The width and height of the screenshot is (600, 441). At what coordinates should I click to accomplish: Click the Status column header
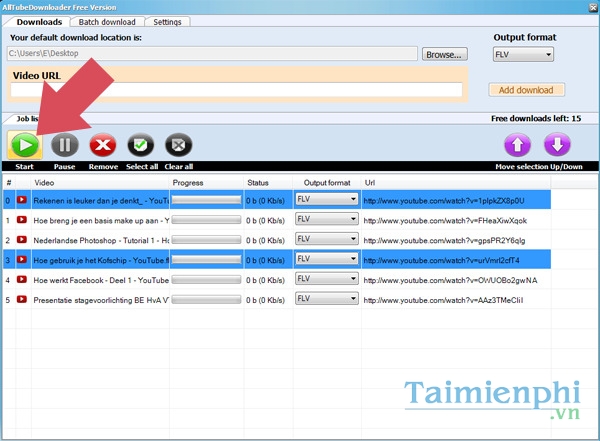pyautogui.click(x=268, y=183)
